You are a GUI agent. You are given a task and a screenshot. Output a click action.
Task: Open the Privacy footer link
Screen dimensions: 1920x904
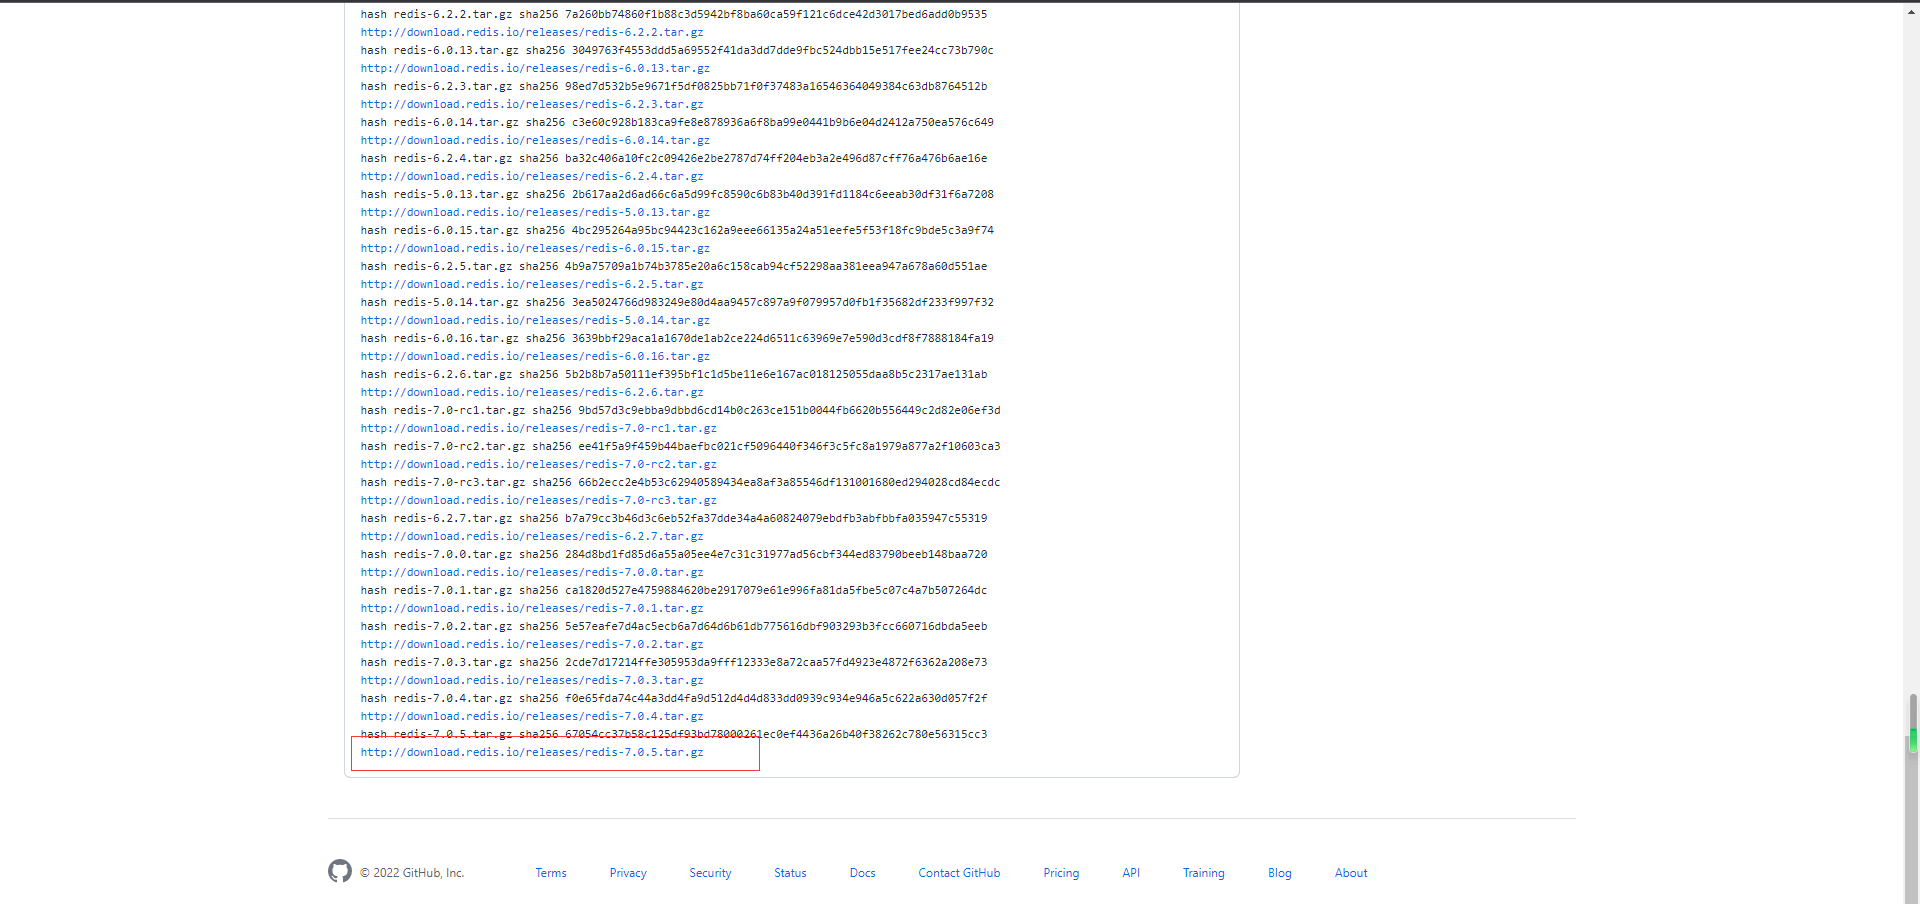(x=628, y=873)
